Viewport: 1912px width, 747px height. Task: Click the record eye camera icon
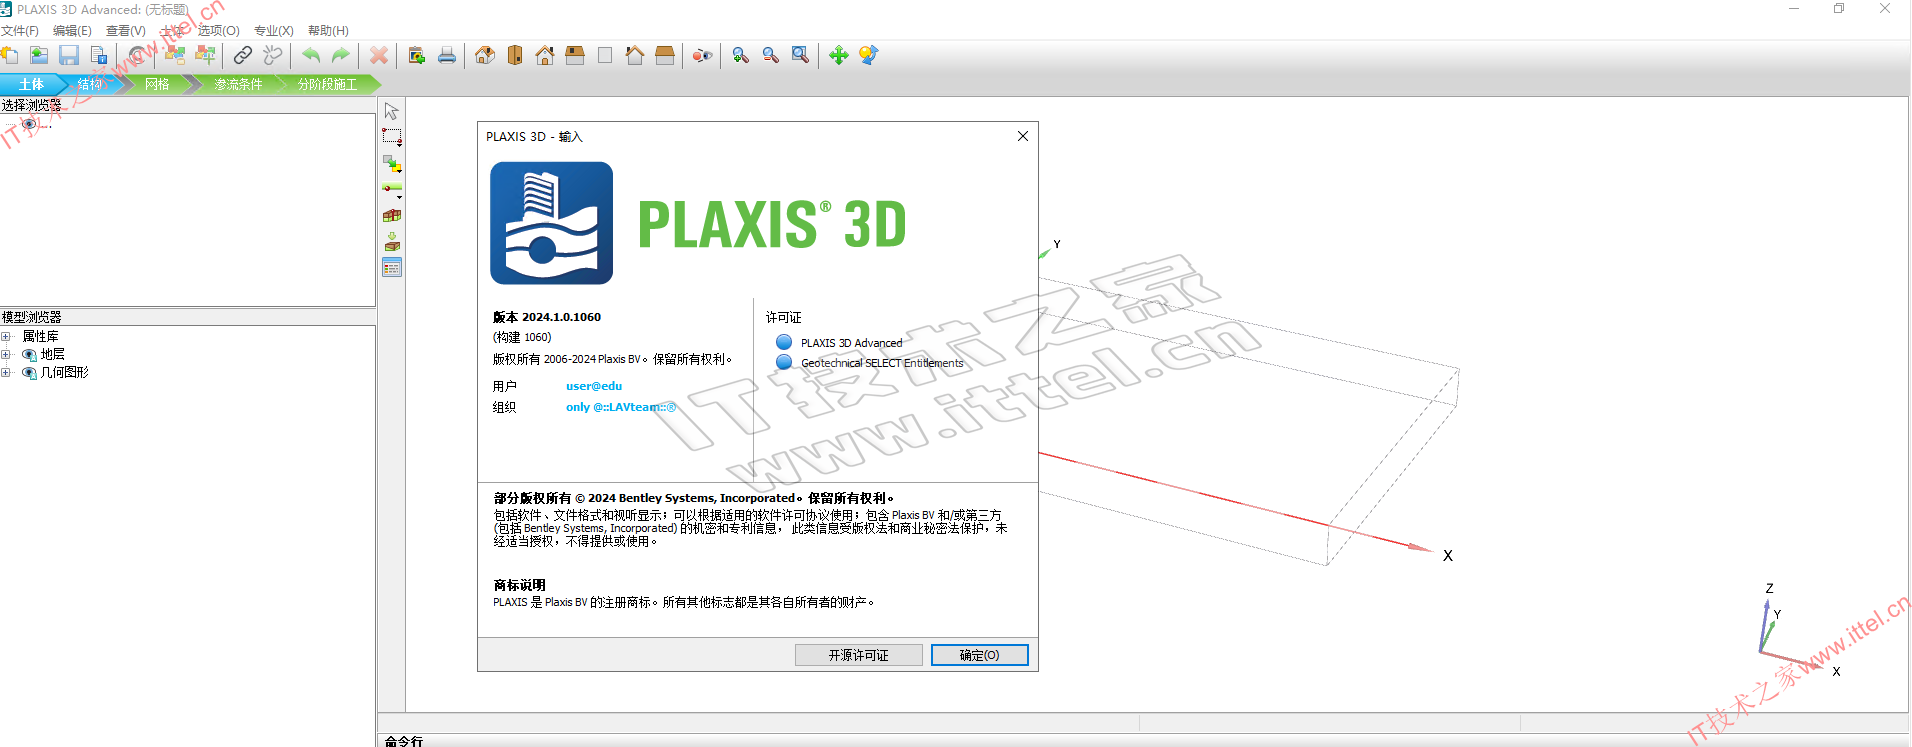[x=703, y=55]
